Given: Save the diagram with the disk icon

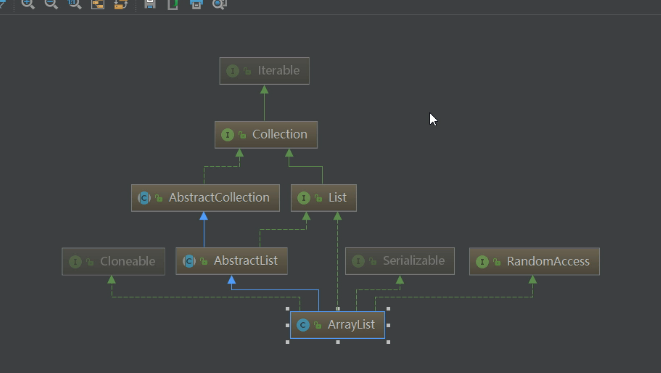Looking at the screenshot, I should pos(150,4).
